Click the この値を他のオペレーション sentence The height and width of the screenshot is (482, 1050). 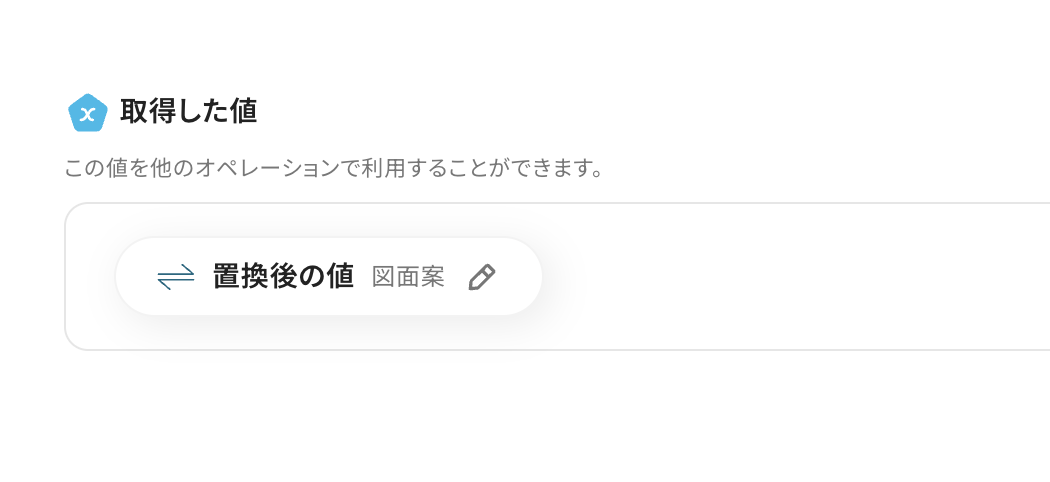click(334, 168)
